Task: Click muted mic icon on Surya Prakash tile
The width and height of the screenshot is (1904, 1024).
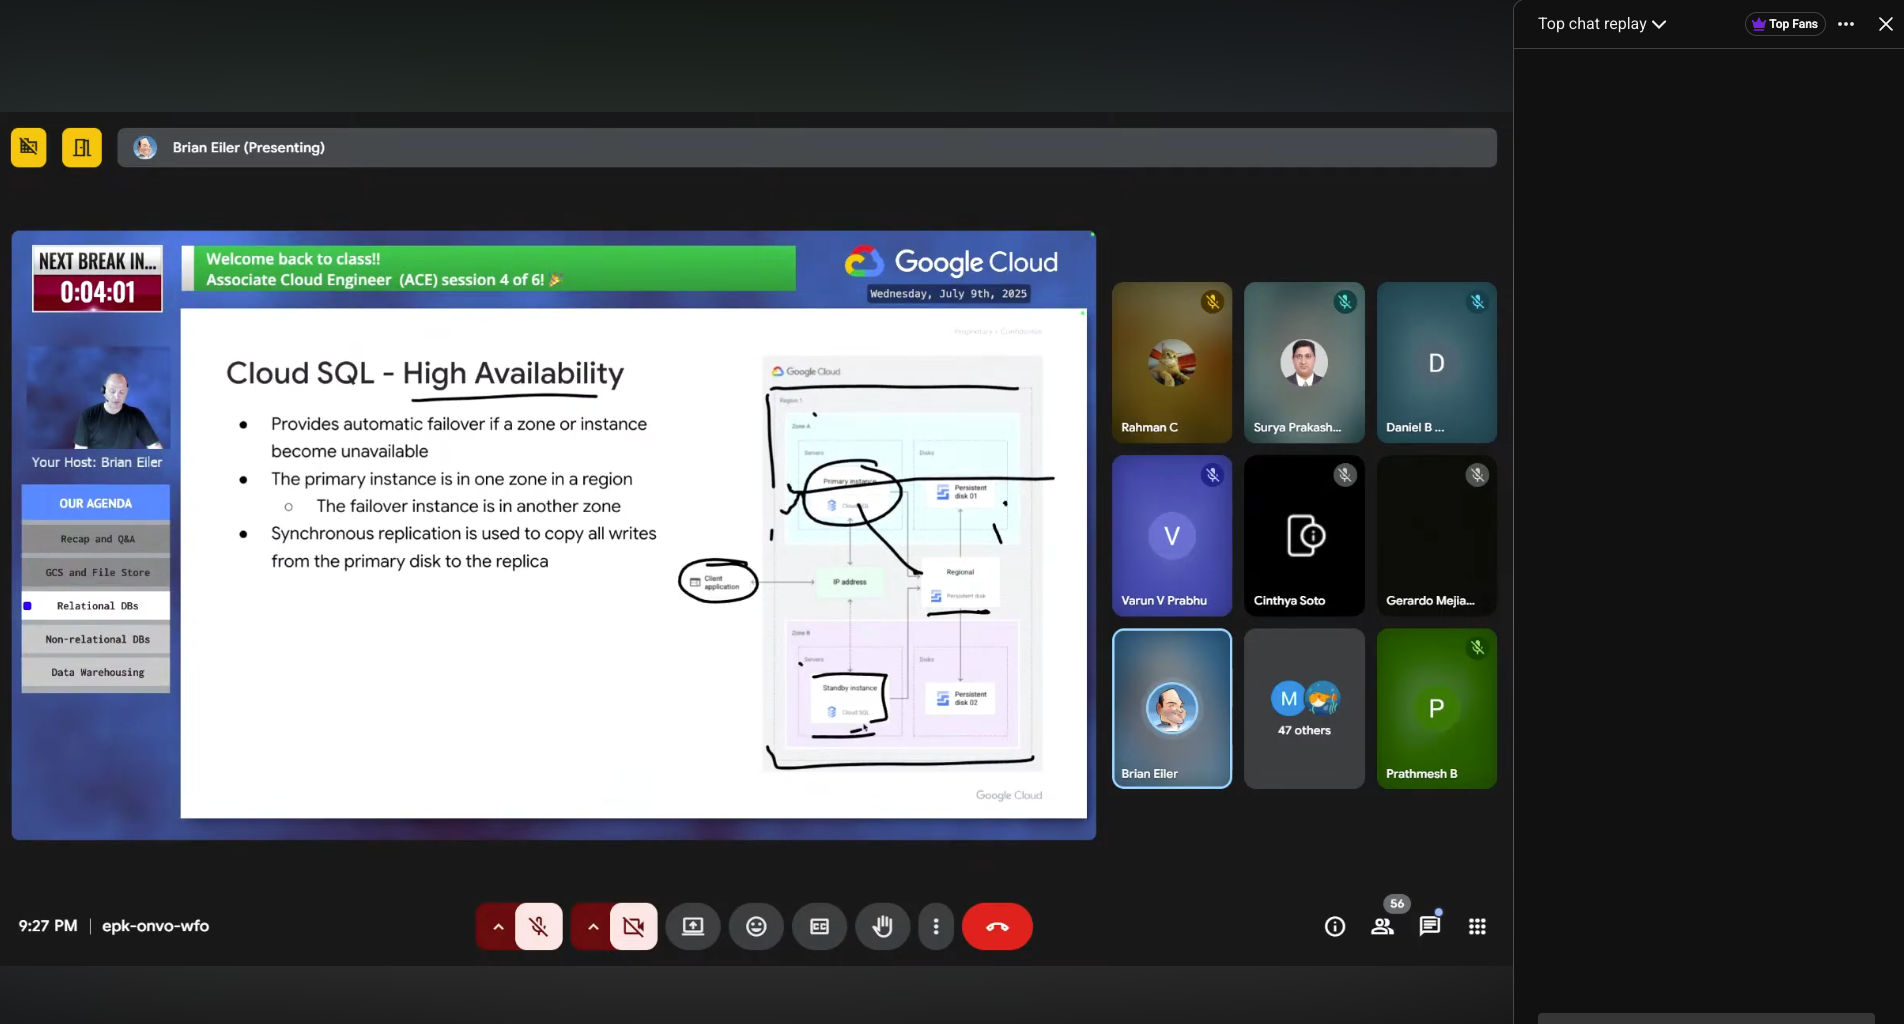Action: click(1345, 302)
